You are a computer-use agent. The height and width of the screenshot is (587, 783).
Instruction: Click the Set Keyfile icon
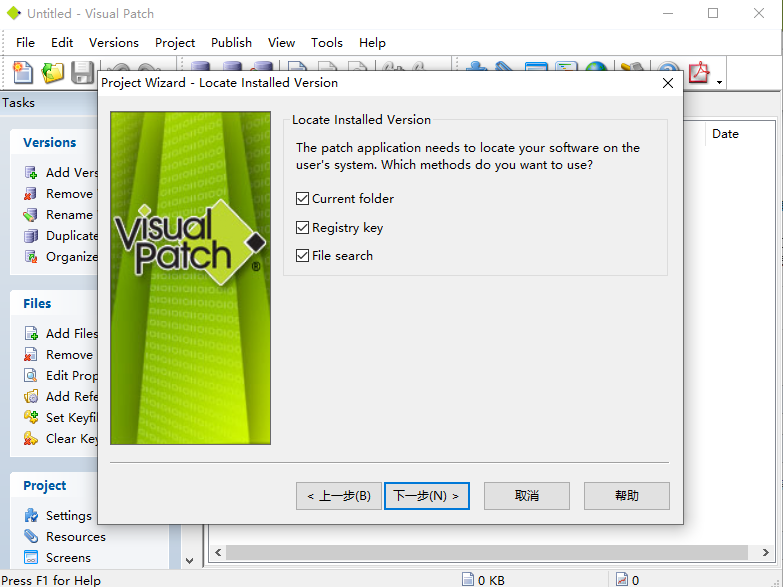coord(31,418)
